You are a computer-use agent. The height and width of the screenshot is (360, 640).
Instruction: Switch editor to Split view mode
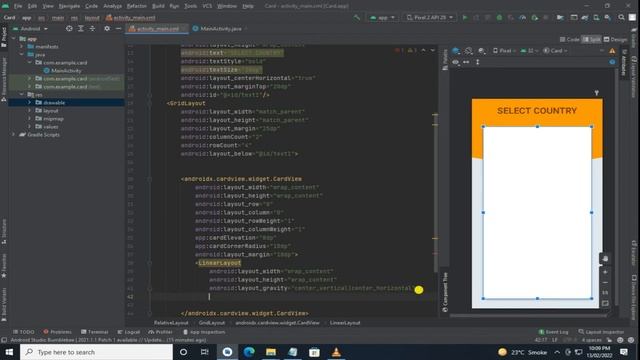pyautogui.click(x=591, y=40)
